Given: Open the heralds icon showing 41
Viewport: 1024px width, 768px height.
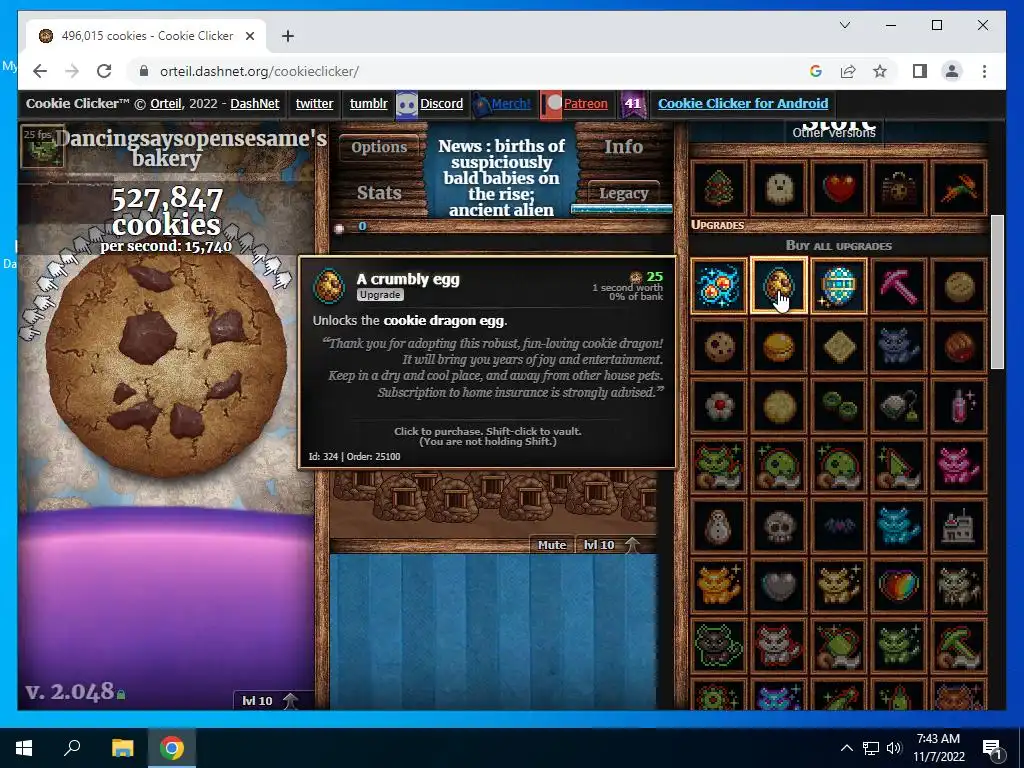Looking at the screenshot, I should point(632,104).
